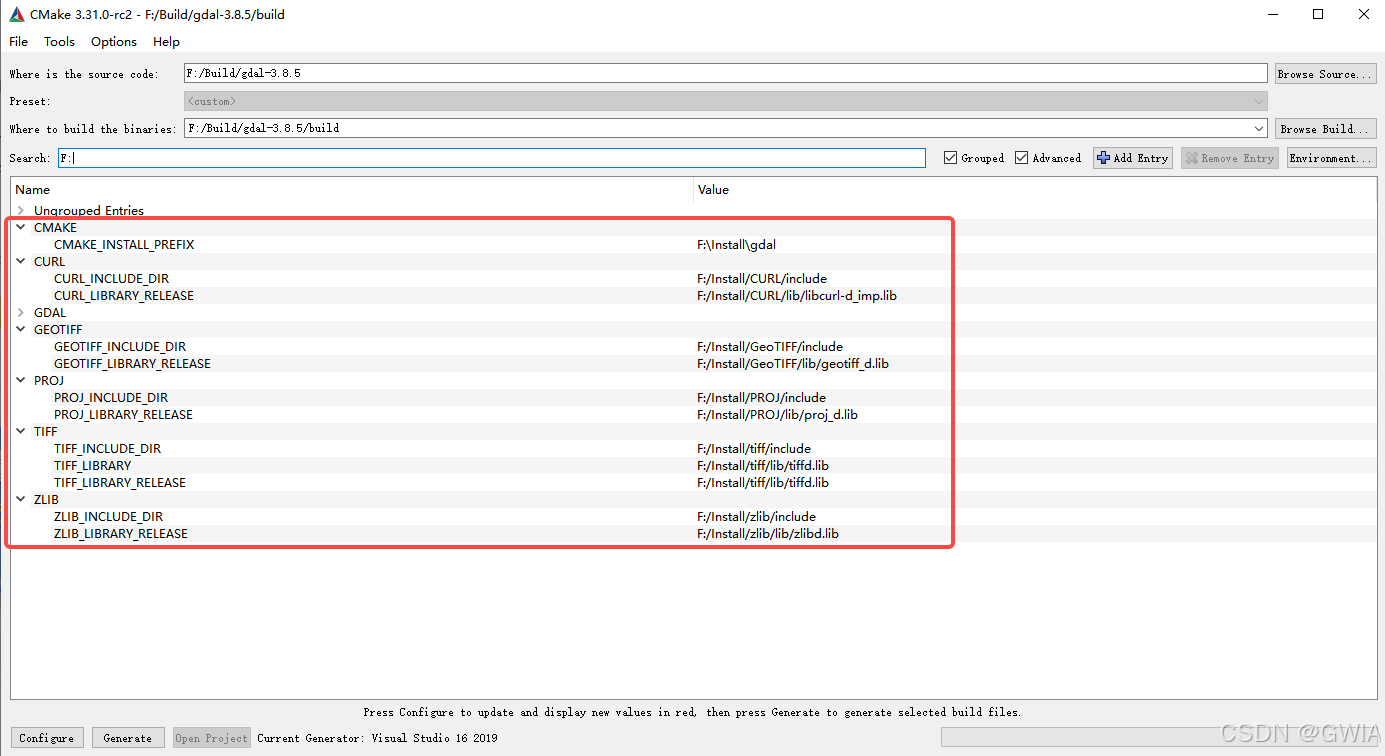The width and height of the screenshot is (1385, 756).
Task: Select CURL_LIBRARY_RELEASE entry
Action: click(x=124, y=296)
